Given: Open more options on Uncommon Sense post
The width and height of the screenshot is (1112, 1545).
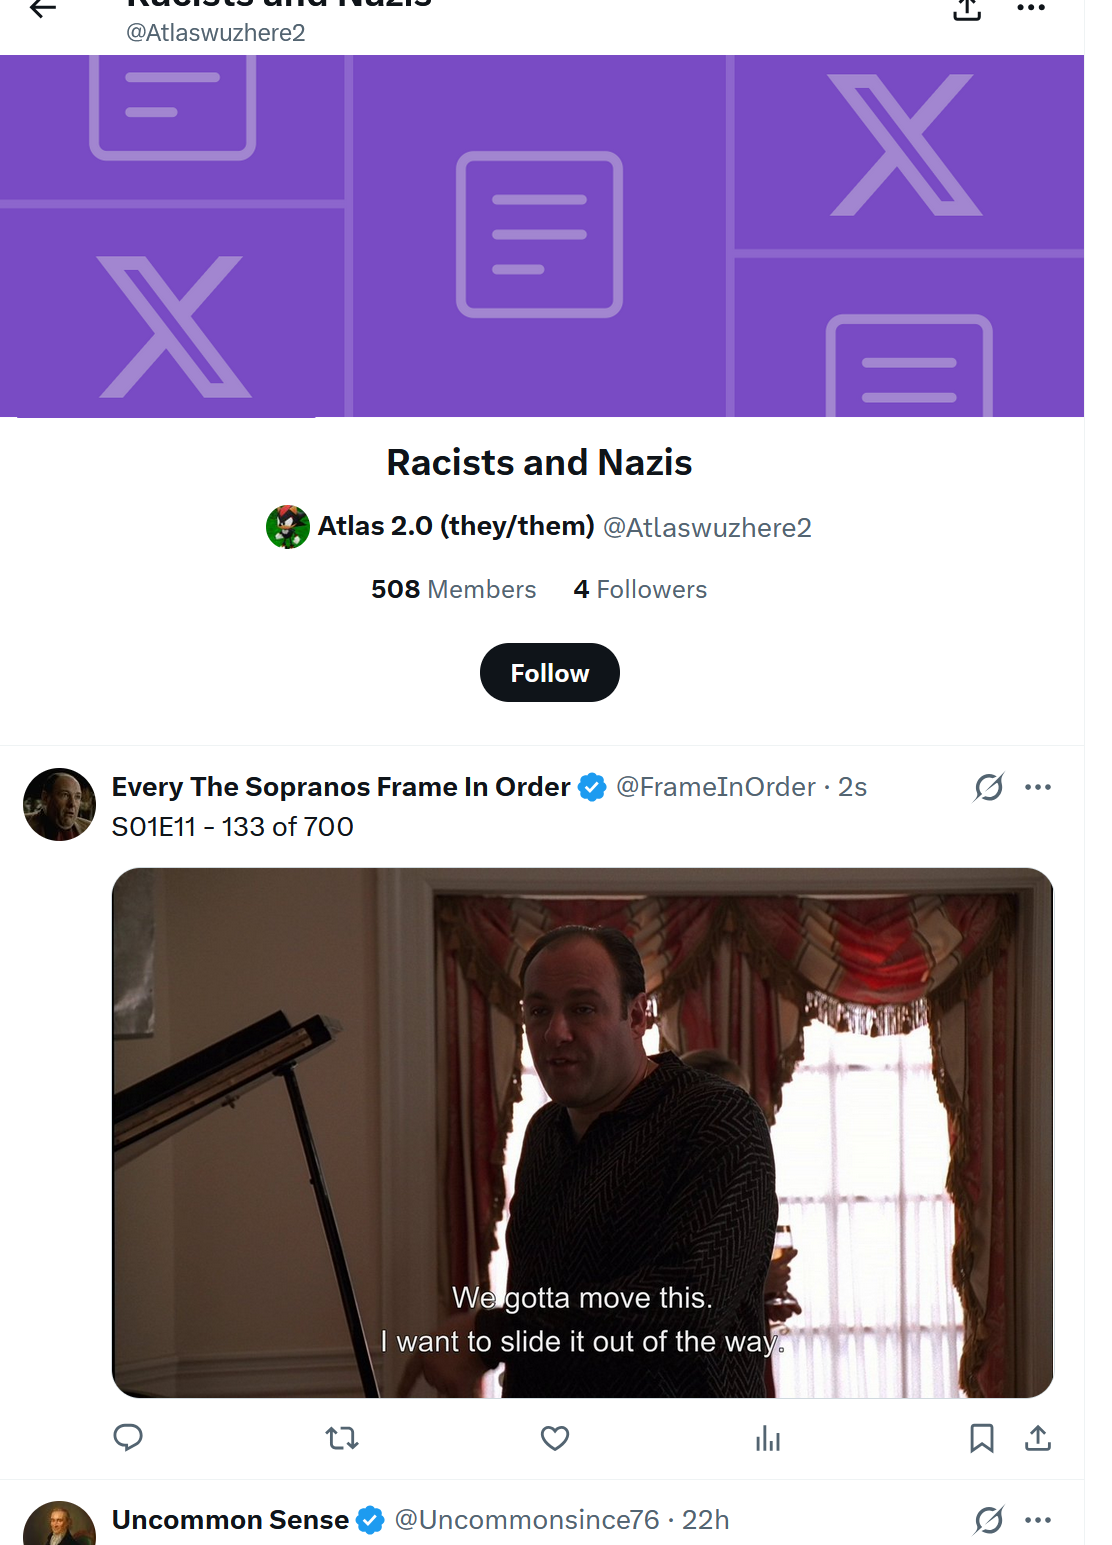Looking at the screenshot, I should 1038,1521.
